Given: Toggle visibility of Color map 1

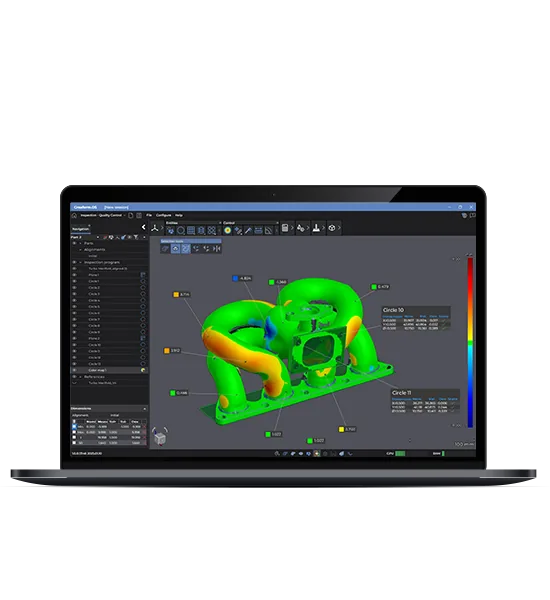Looking at the screenshot, I should click(x=75, y=370).
